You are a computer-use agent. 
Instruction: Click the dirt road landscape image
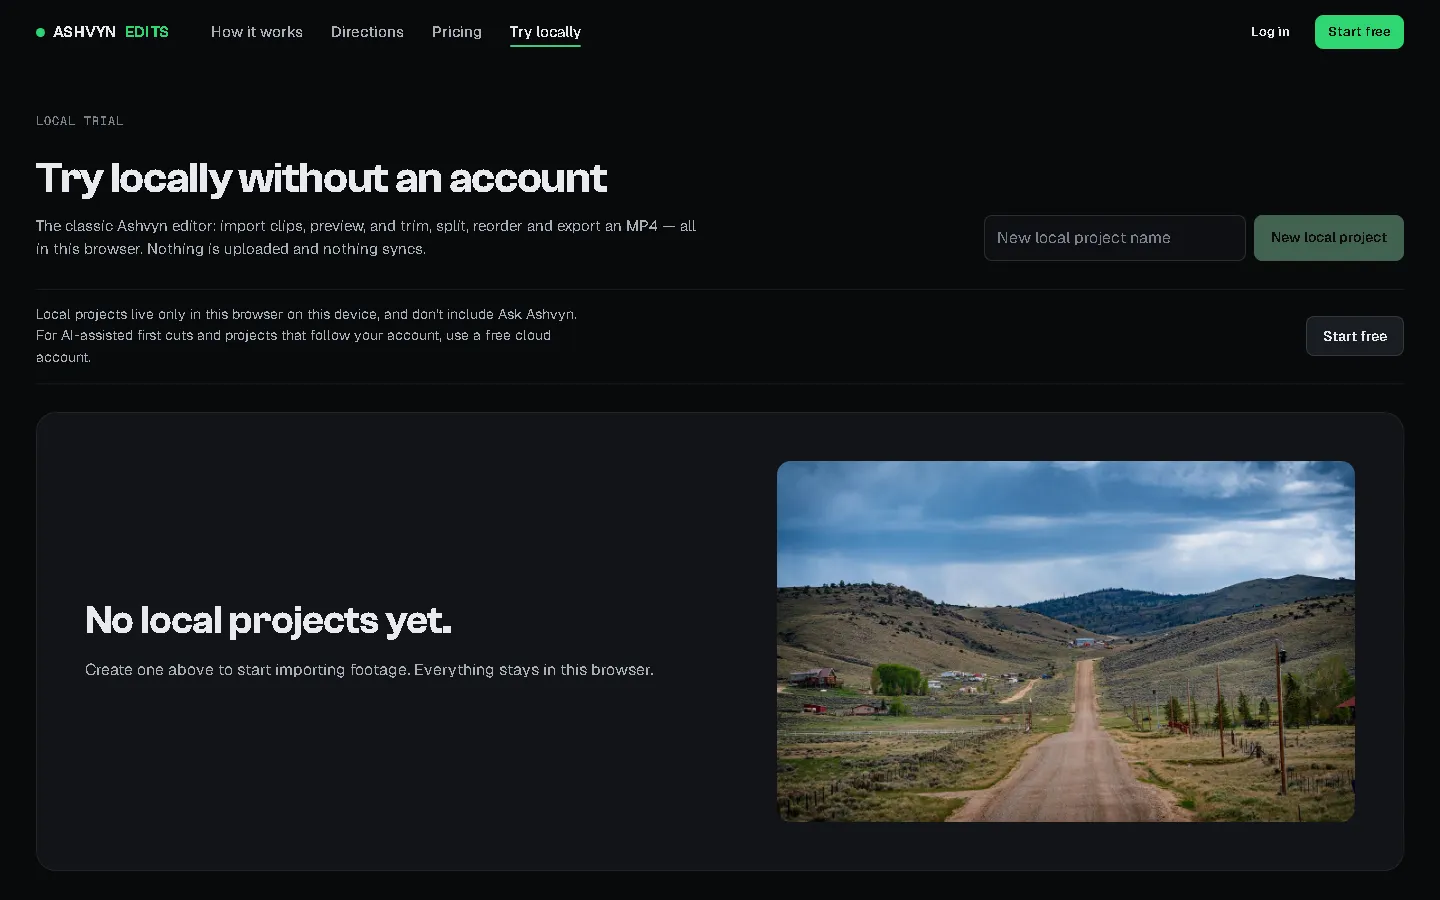click(1066, 641)
